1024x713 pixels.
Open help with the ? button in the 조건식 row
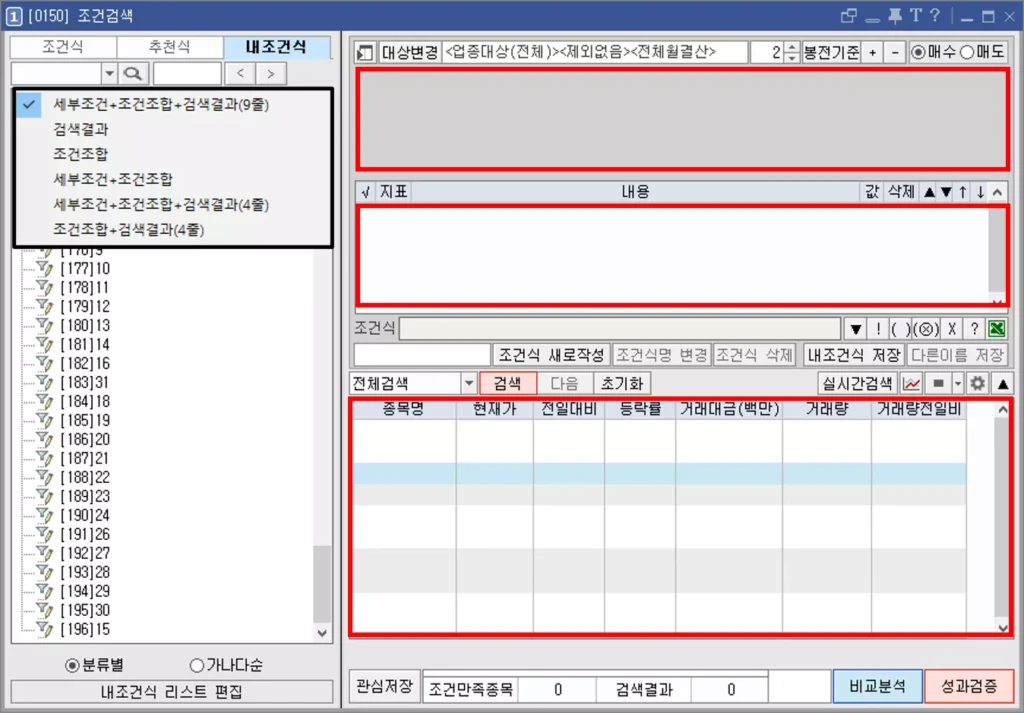point(974,328)
